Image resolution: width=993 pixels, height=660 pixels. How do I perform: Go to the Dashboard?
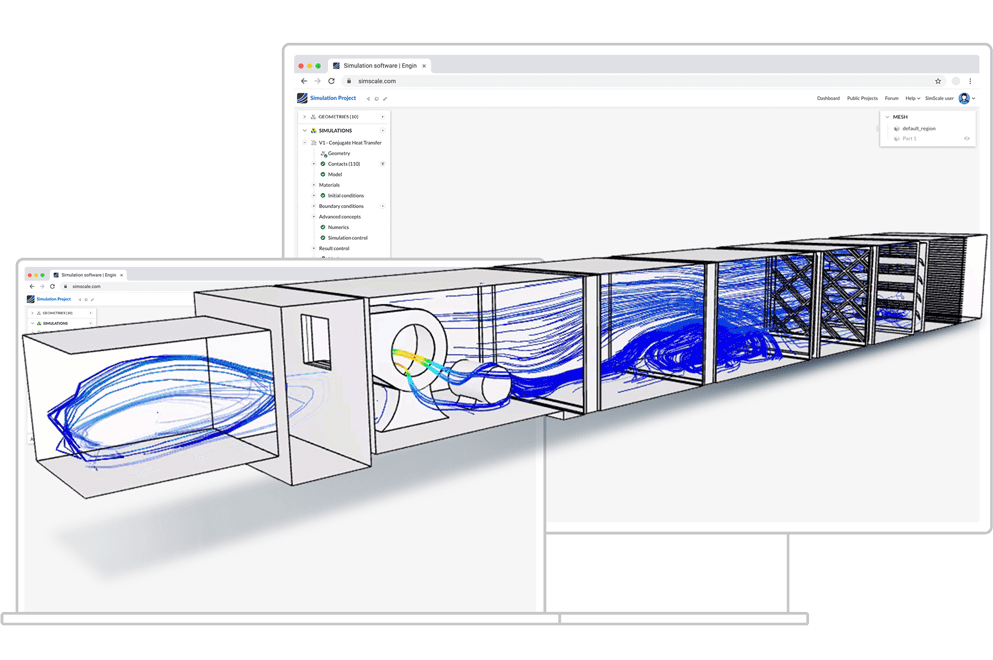coord(829,98)
